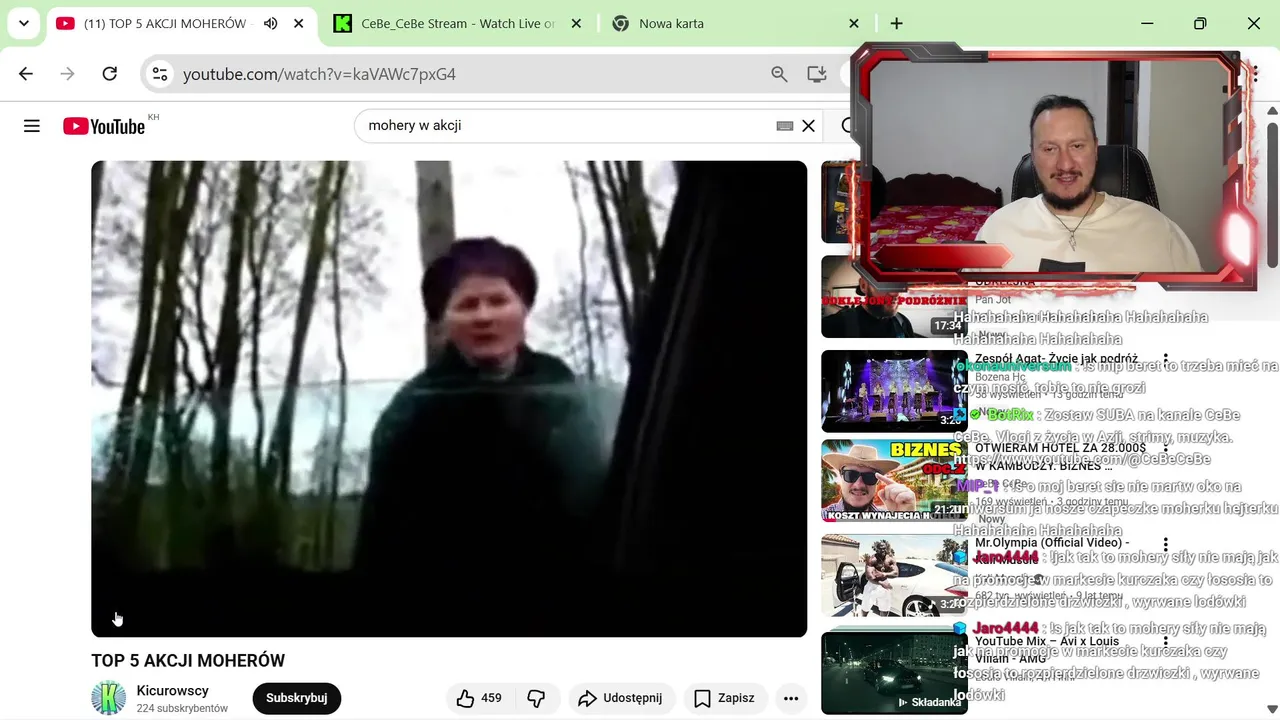This screenshot has height=720, width=1280.
Task: Clear the YouTube search query
Action: [x=808, y=126]
